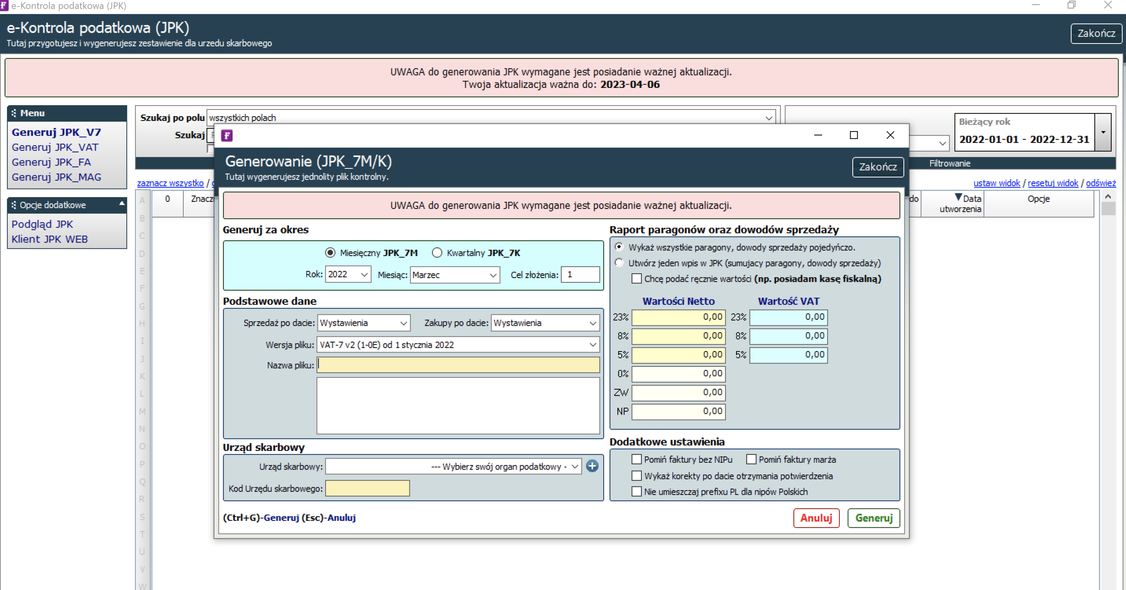The image size is (1126, 590).
Task: Select Kwartalny JPK_7K radio option
Action: coord(437,253)
